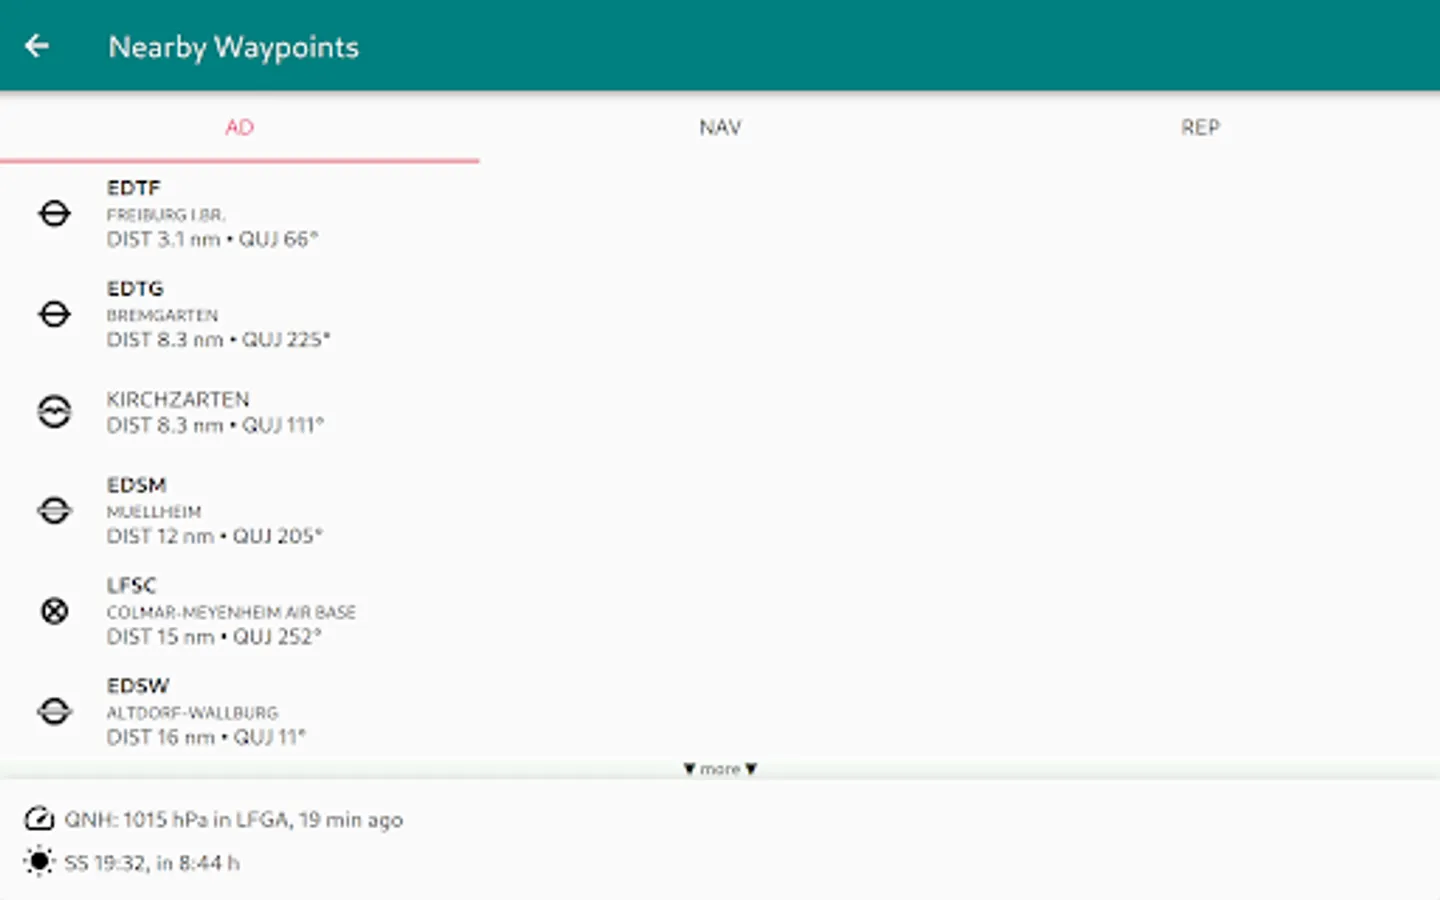Switch to the REP tab
1440x900 pixels.
pos(1200,127)
